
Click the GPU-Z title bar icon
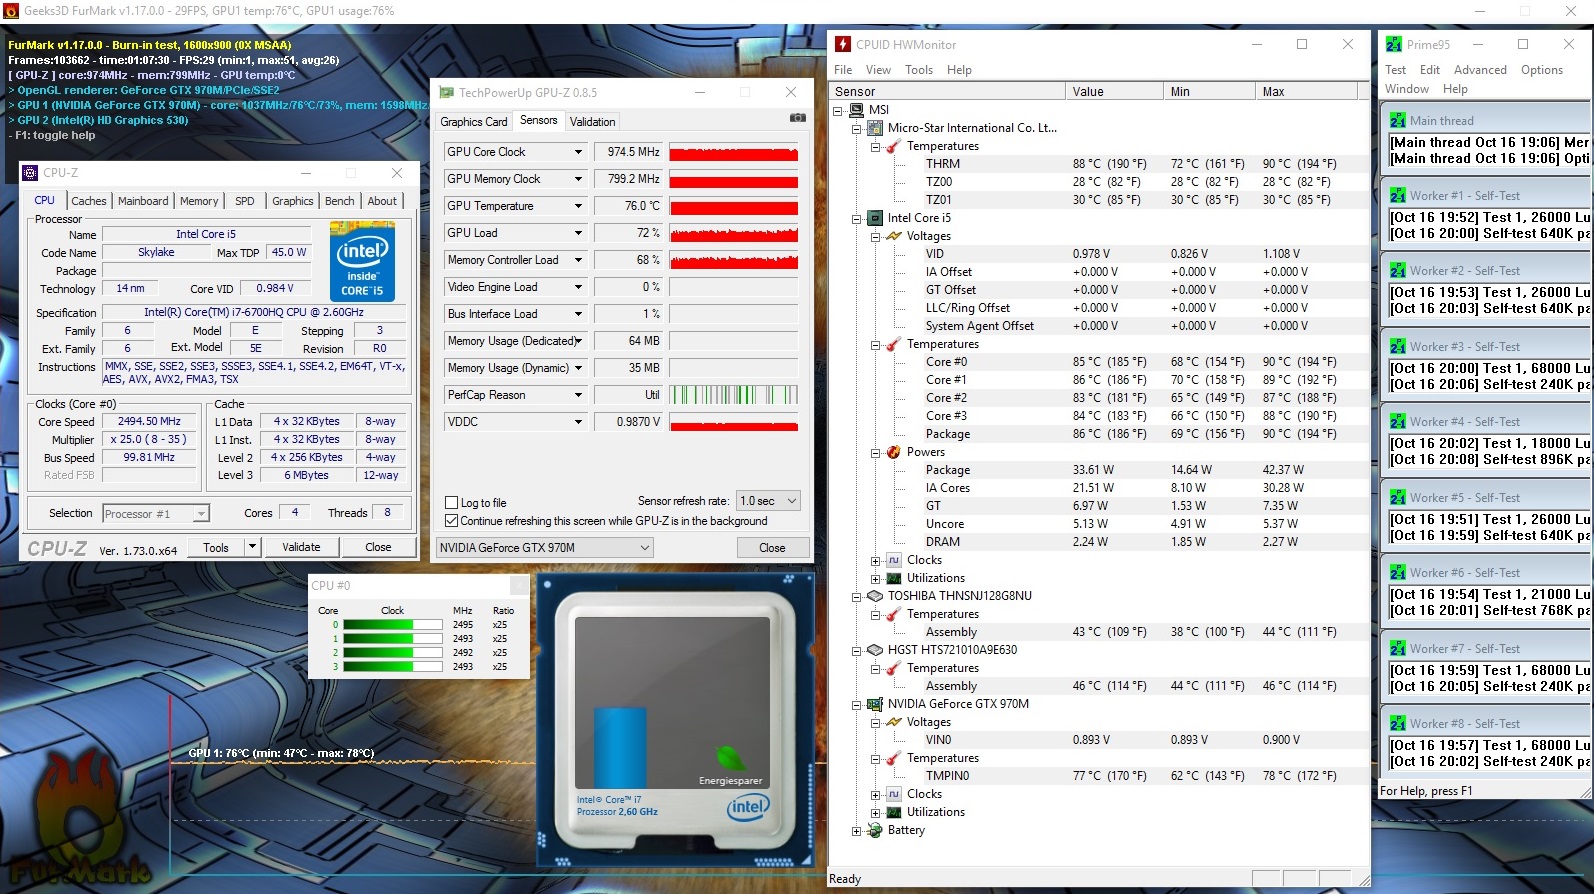click(447, 92)
